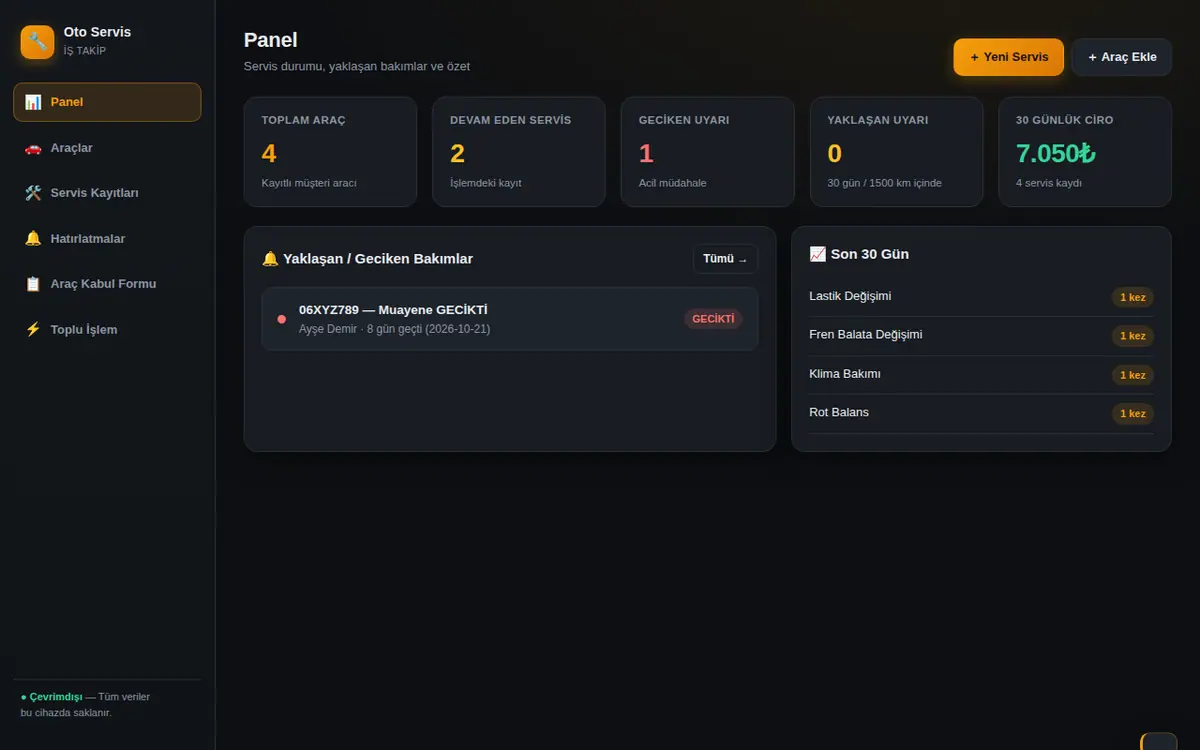Click the lightning icon for Toplu İşlem
Viewport: 1200px width, 750px height.
[33, 330]
